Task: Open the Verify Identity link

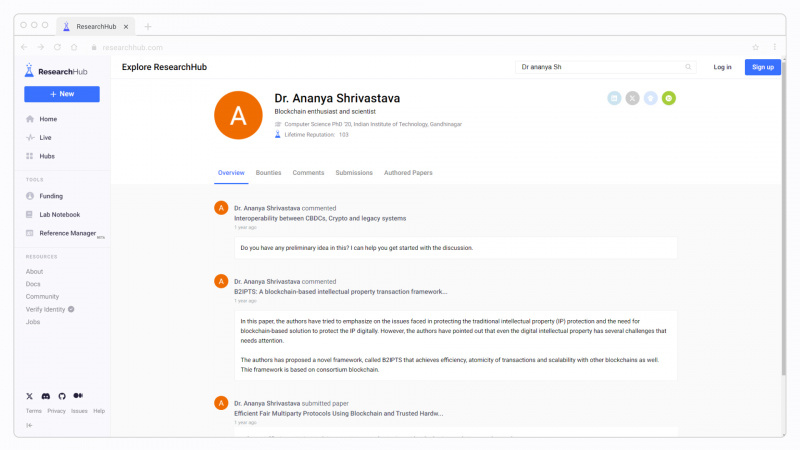Action: pyautogui.click(x=50, y=309)
